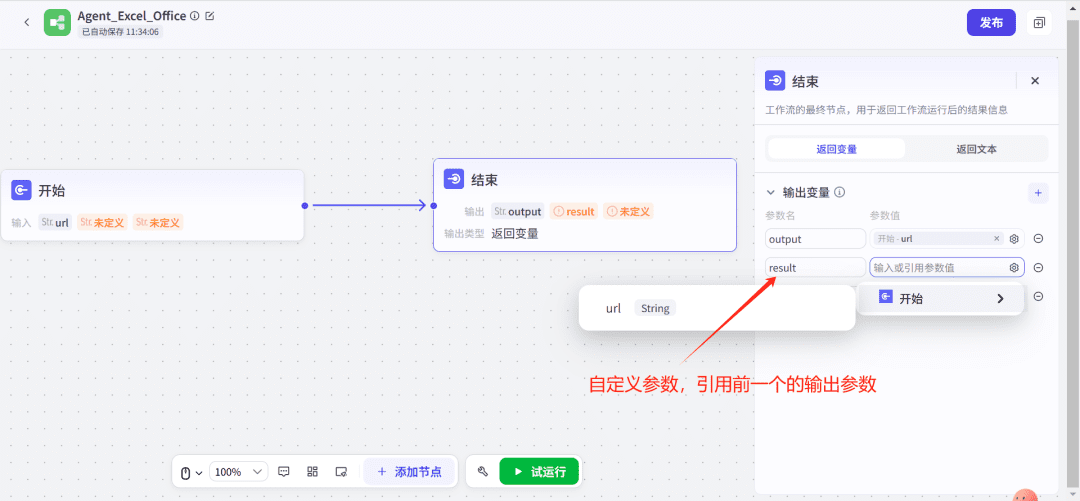
Task: Click the duplicate icon beside the 发布 button
Action: (1039, 22)
